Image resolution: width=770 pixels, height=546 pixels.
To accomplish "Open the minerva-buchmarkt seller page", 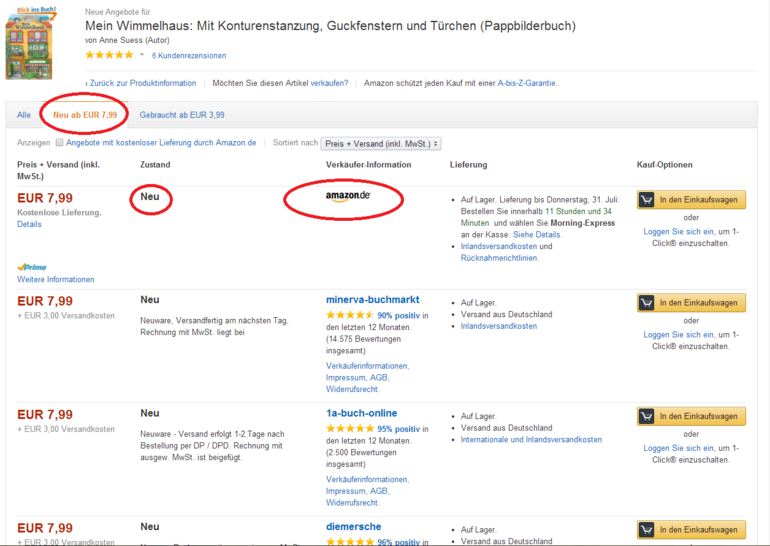I will coord(372,299).
